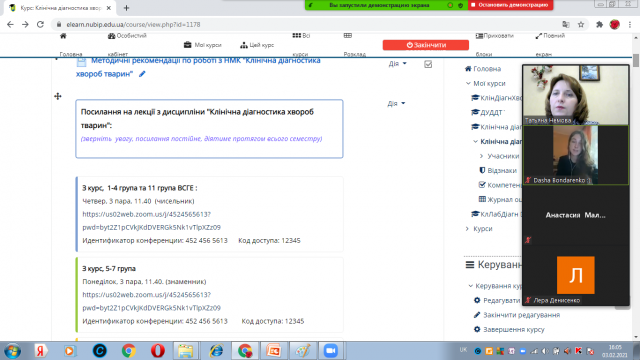640x360 pixels.
Task: Click the translate page icon
Action: pyautogui.click(x=566, y=24)
